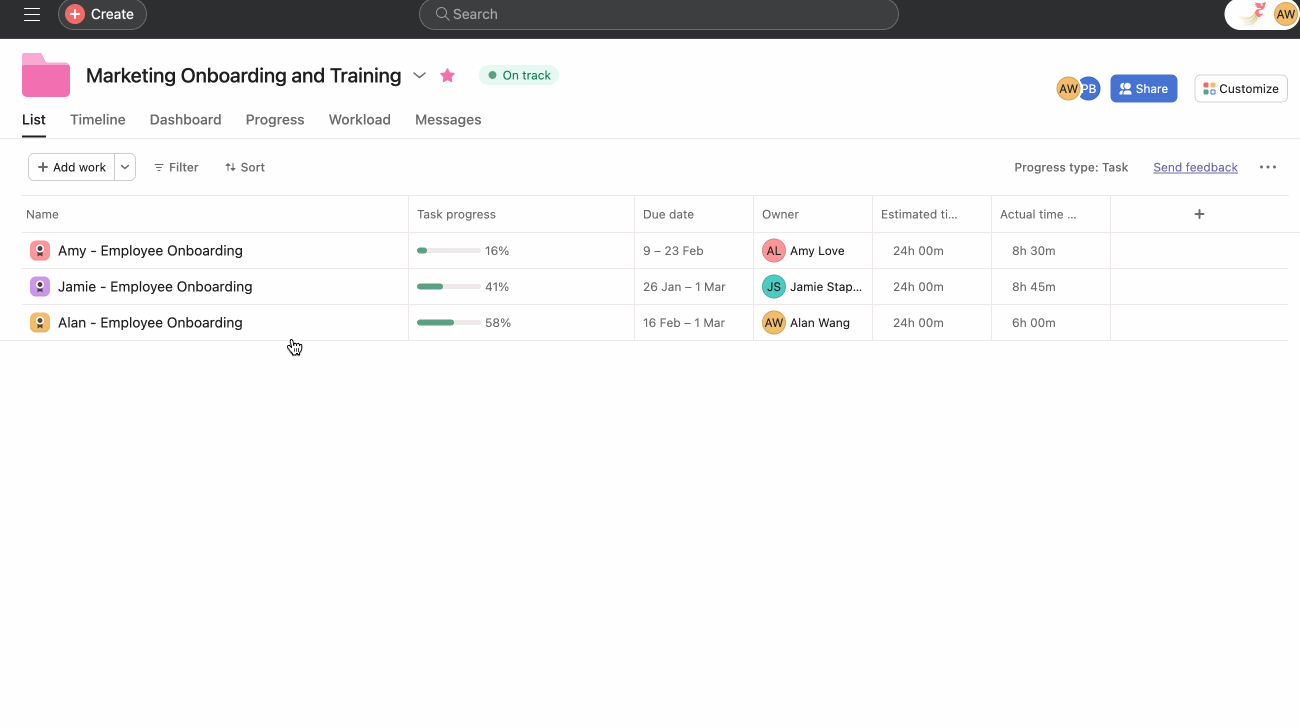Click the pink portfolio folder icon

46,76
